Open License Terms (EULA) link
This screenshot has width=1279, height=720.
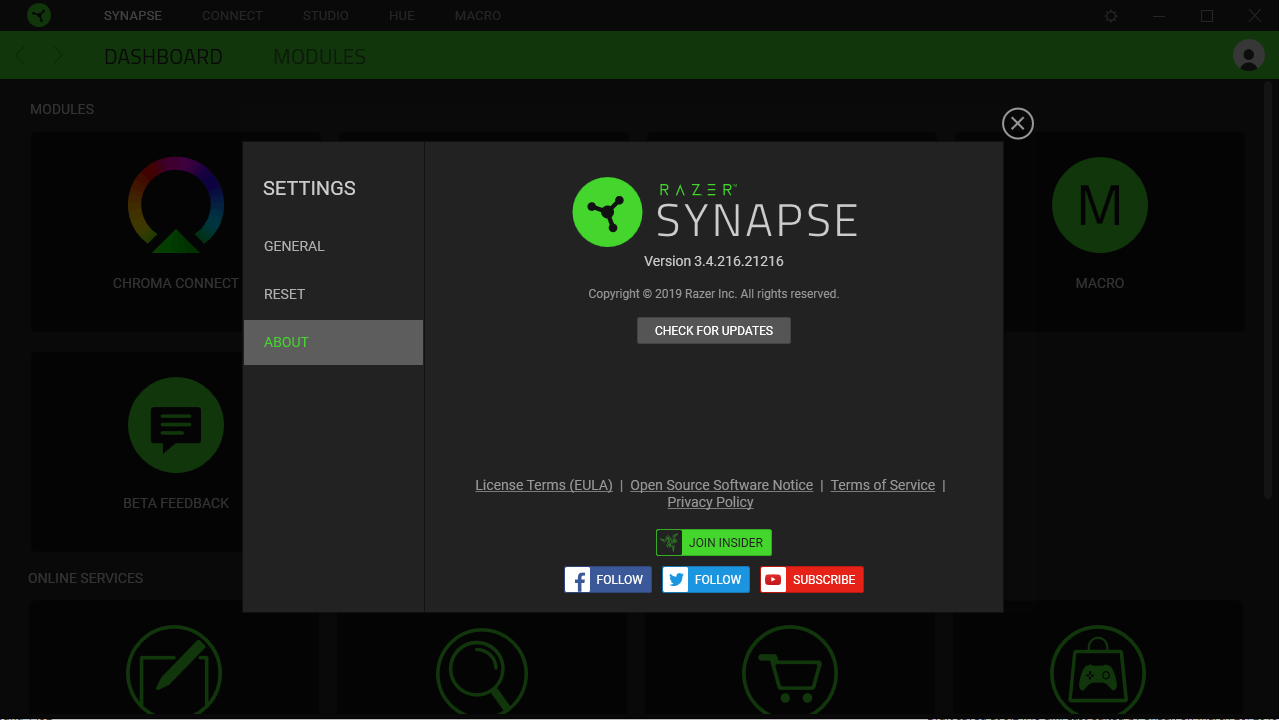coord(544,485)
